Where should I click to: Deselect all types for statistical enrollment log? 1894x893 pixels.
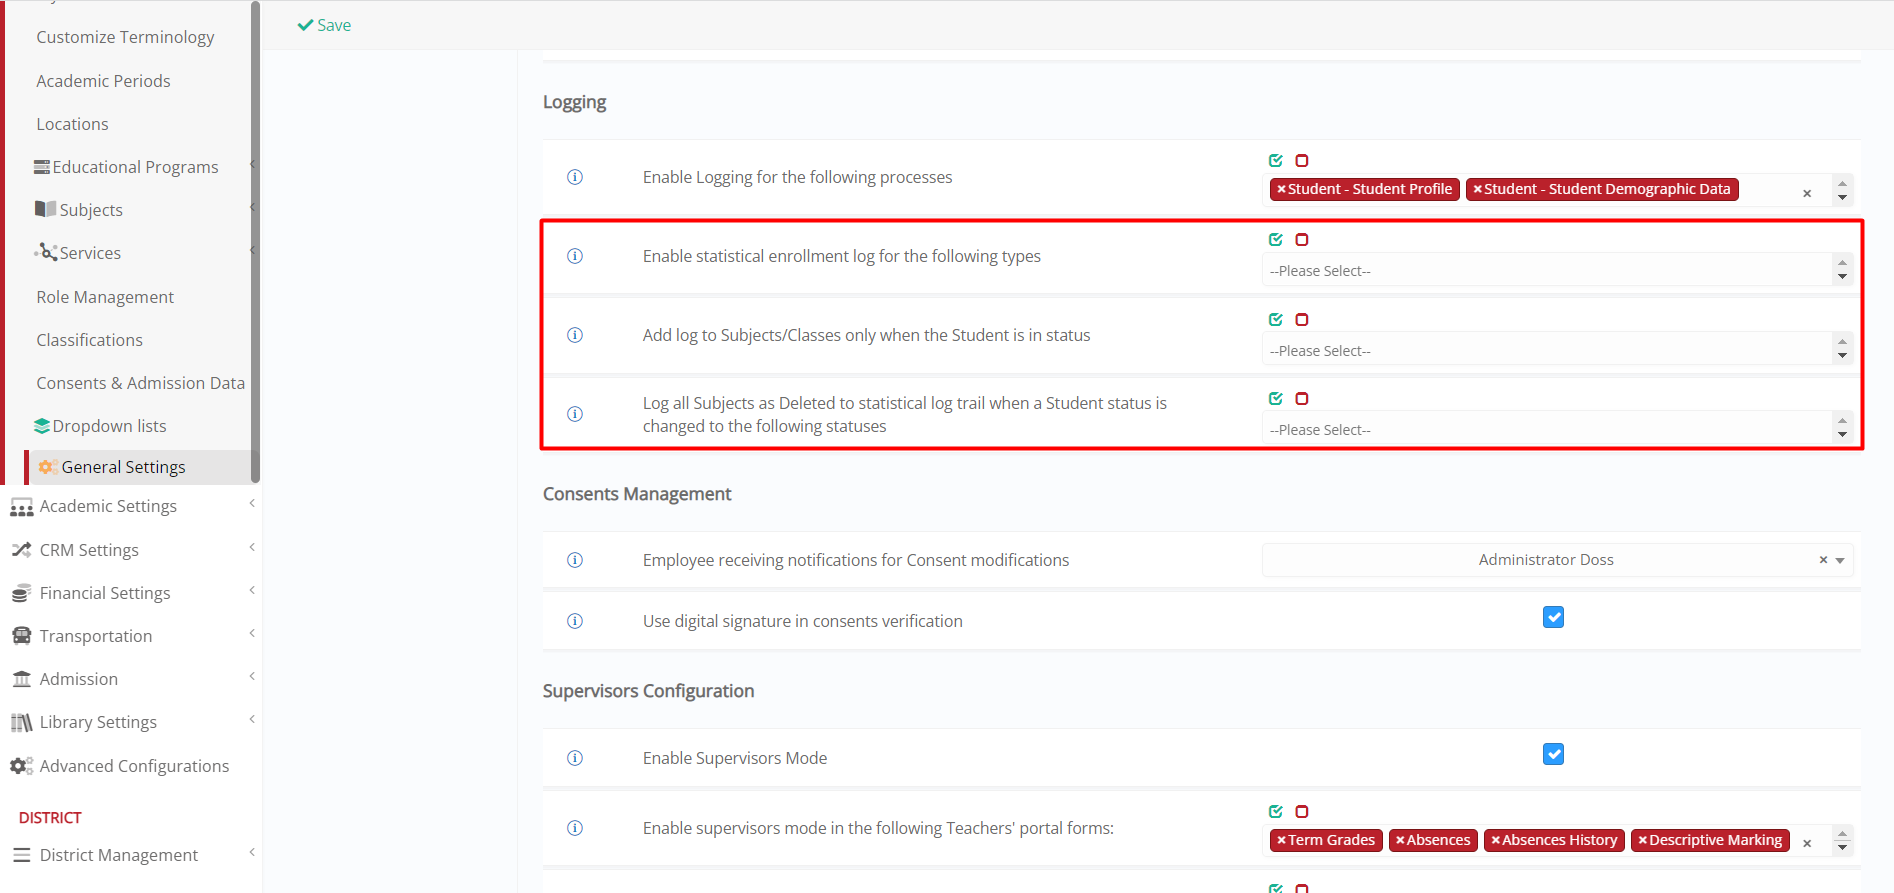pyautogui.click(x=1302, y=239)
